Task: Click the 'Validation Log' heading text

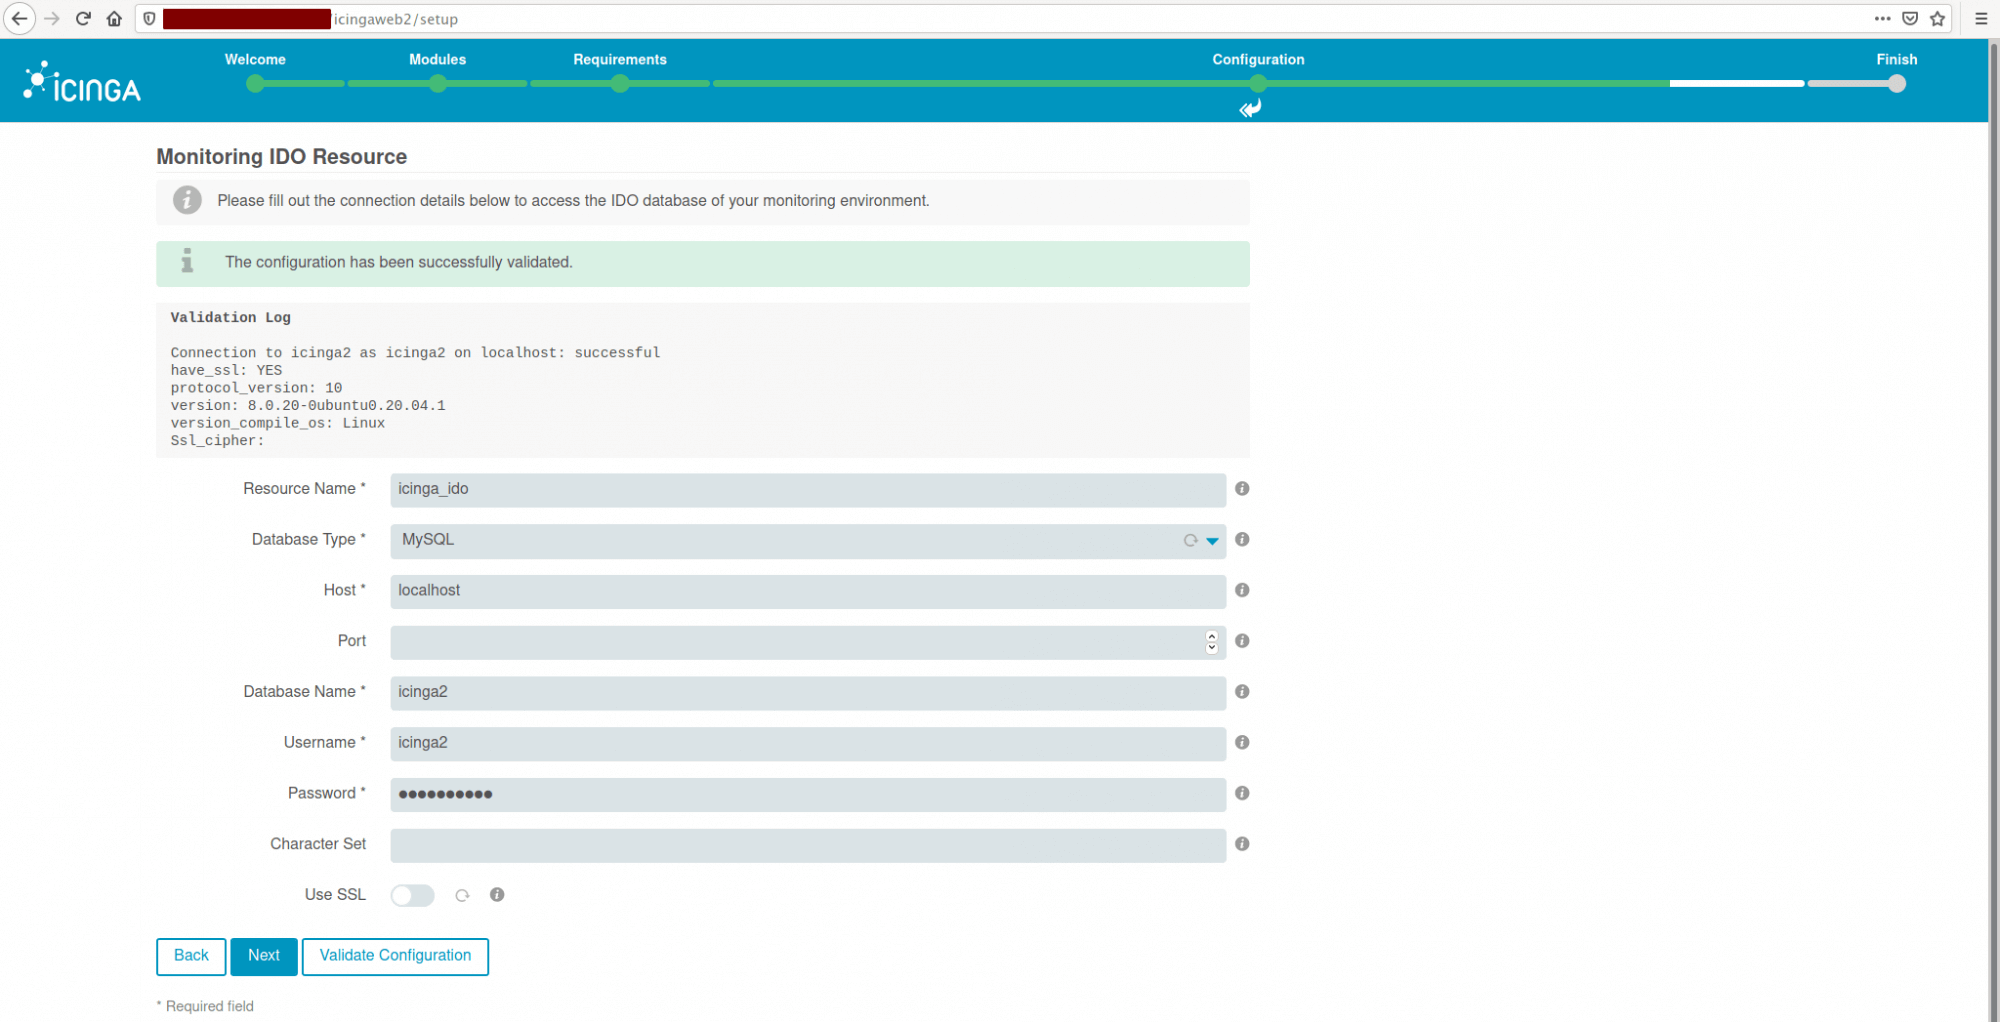Action: (230, 318)
